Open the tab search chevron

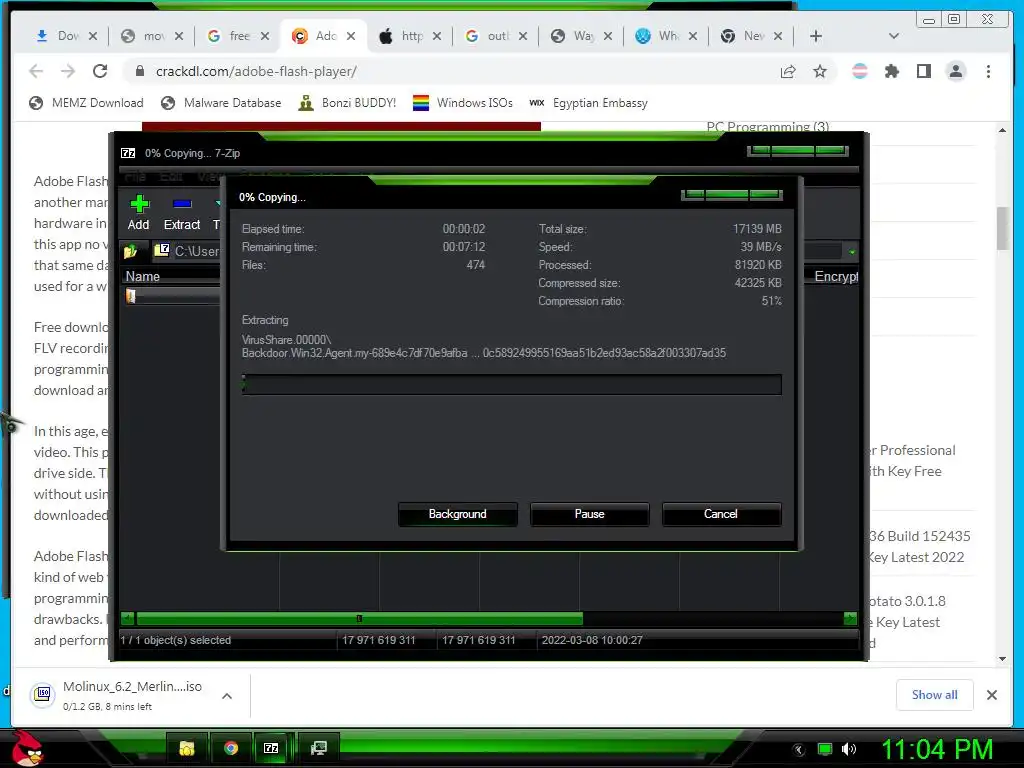[x=894, y=36]
